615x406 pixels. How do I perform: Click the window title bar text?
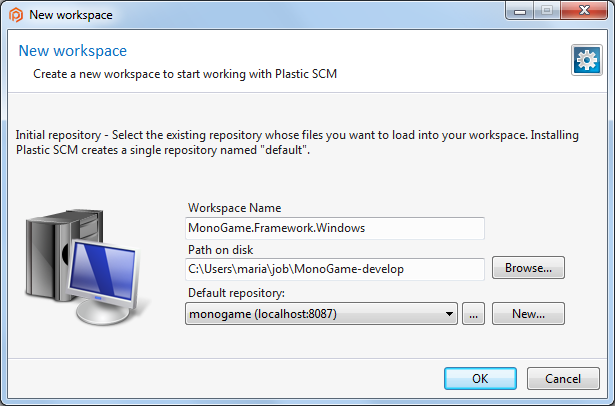(x=70, y=15)
